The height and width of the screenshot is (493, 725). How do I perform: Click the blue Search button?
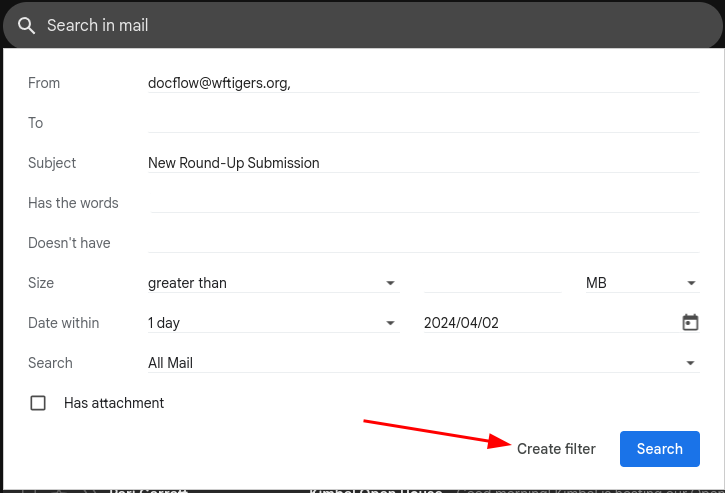(659, 449)
